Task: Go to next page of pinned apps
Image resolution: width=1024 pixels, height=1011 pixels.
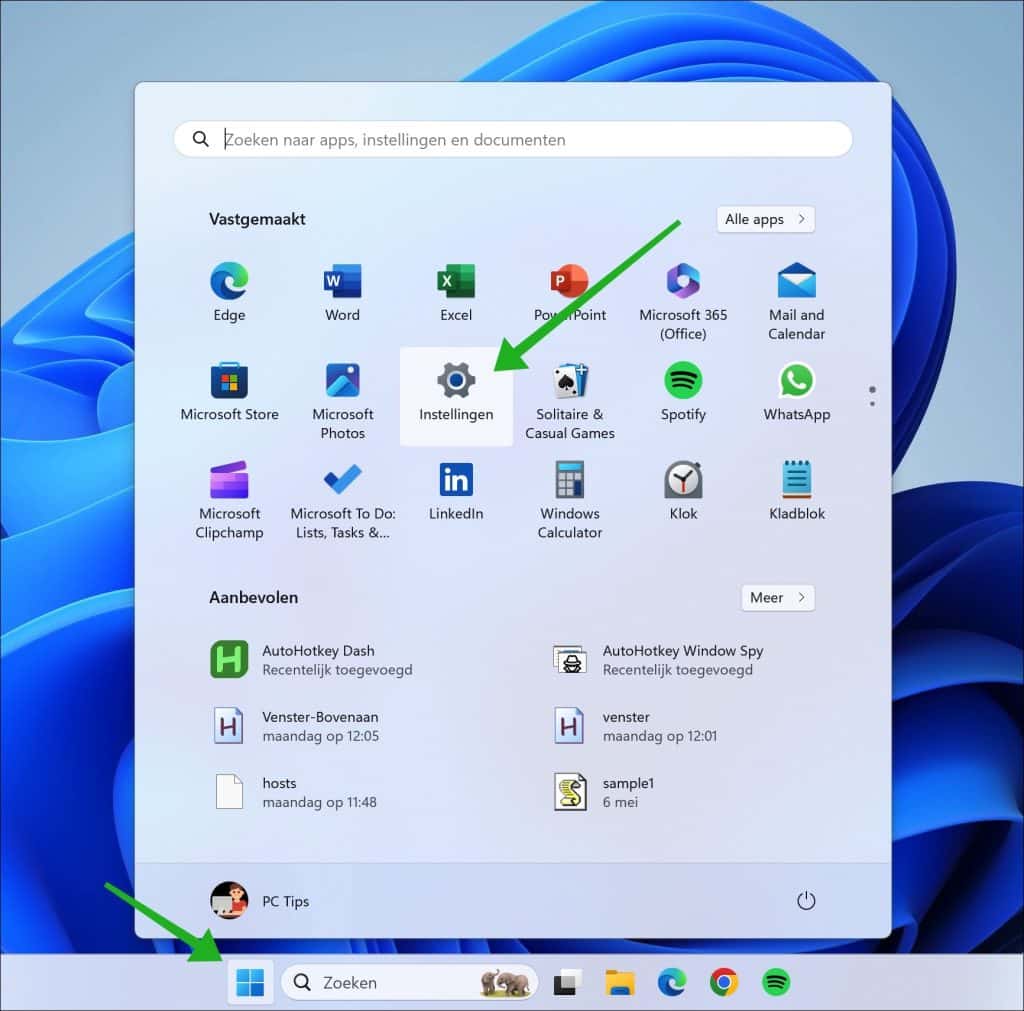Action: [872, 403]
